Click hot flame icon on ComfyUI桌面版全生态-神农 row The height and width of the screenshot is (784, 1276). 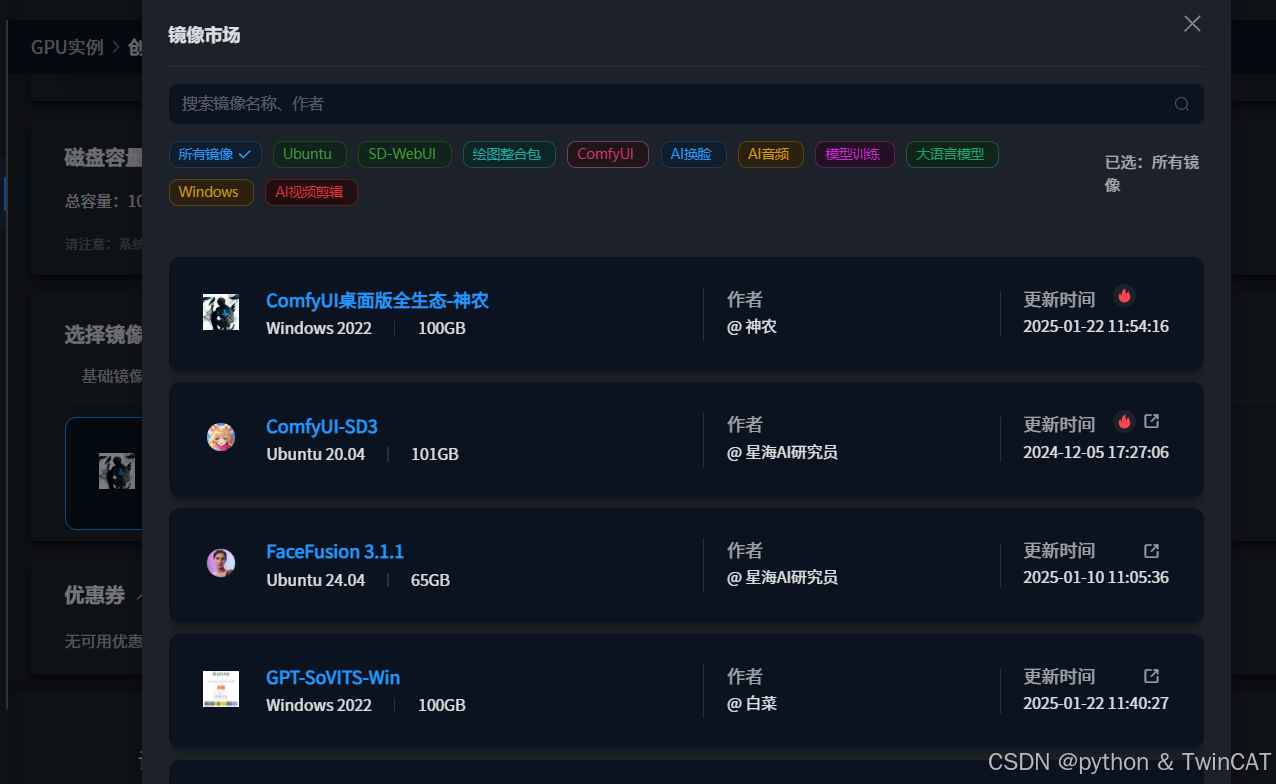pos(1124,296)
